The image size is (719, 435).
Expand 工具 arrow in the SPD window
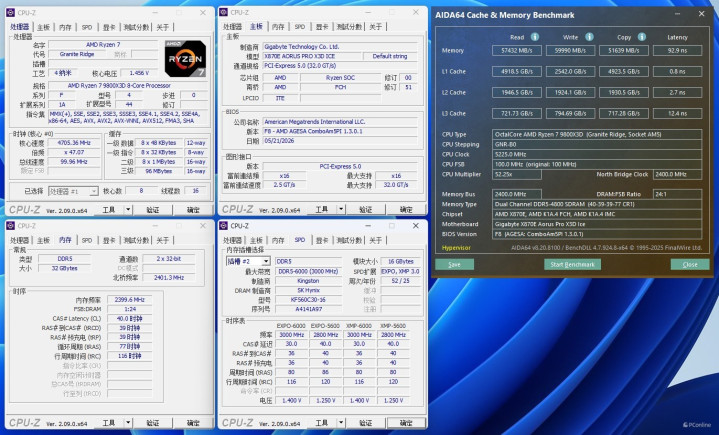[x=341, y=423]
